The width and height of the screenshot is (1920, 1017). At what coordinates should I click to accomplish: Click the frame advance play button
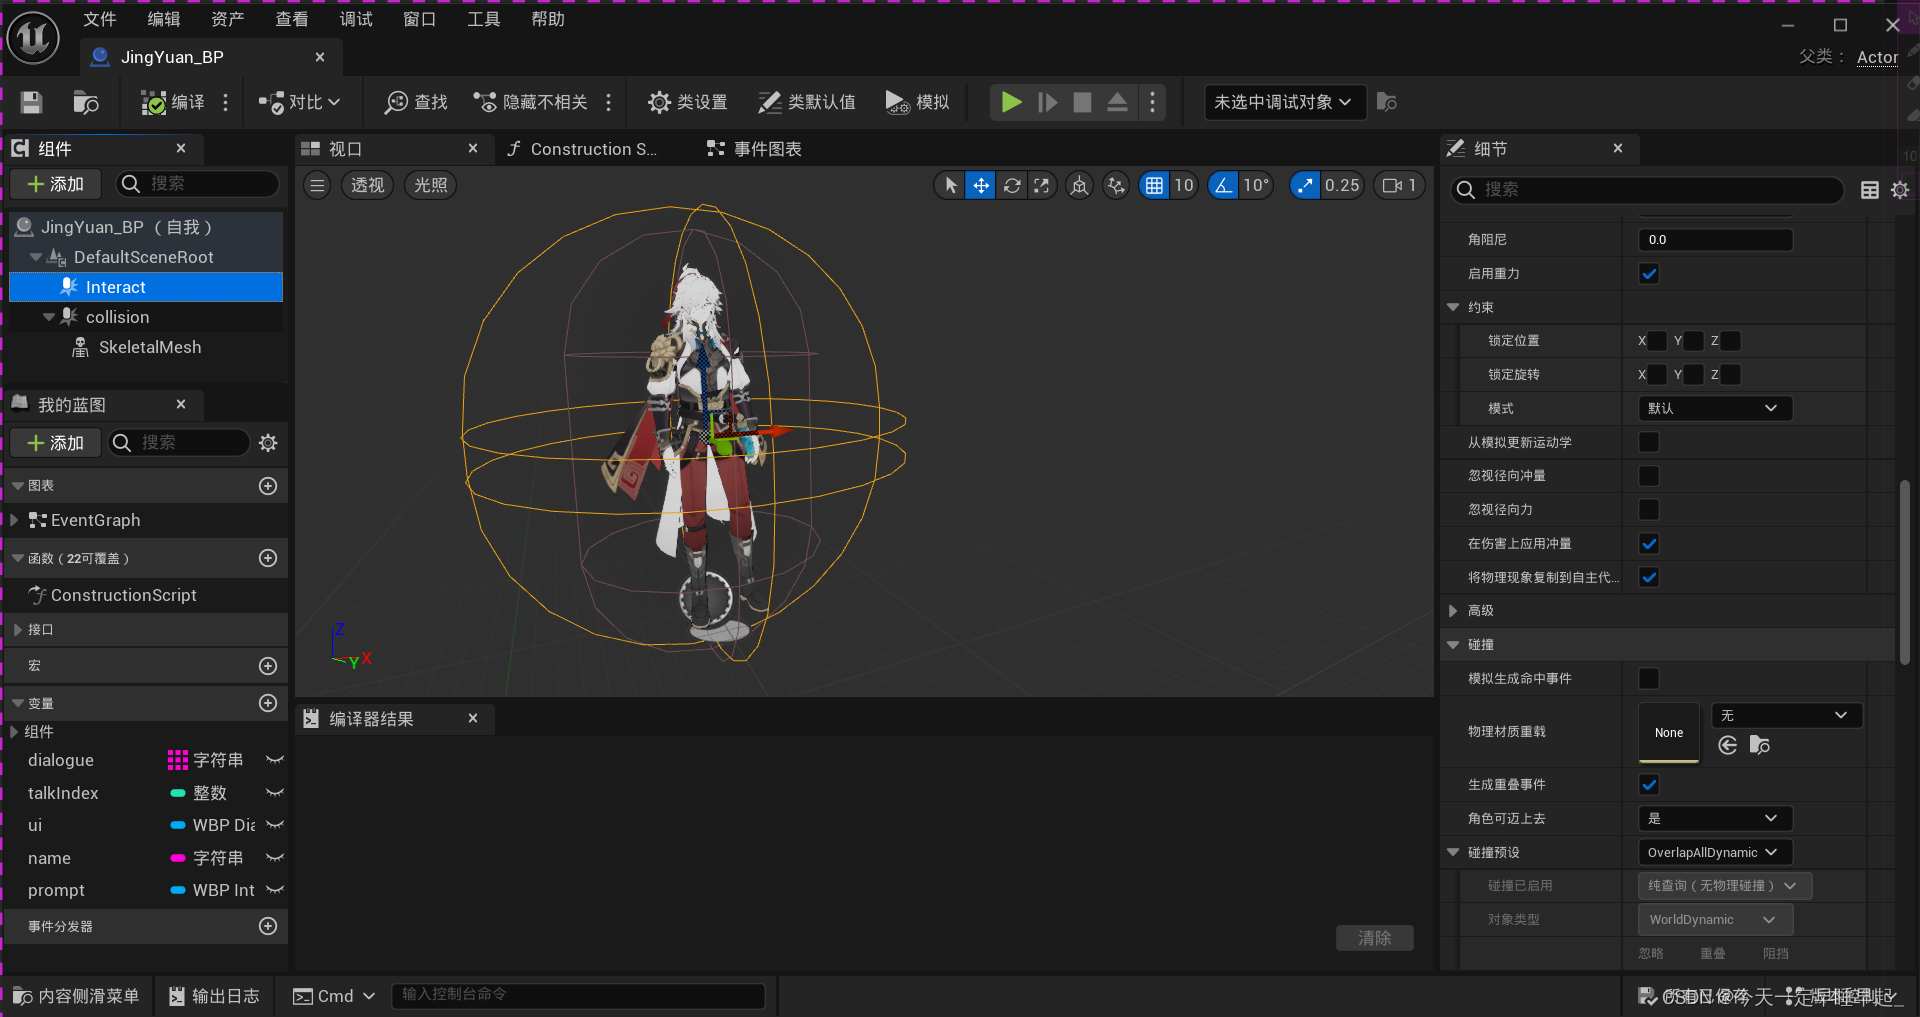[x=1047, y=102]
